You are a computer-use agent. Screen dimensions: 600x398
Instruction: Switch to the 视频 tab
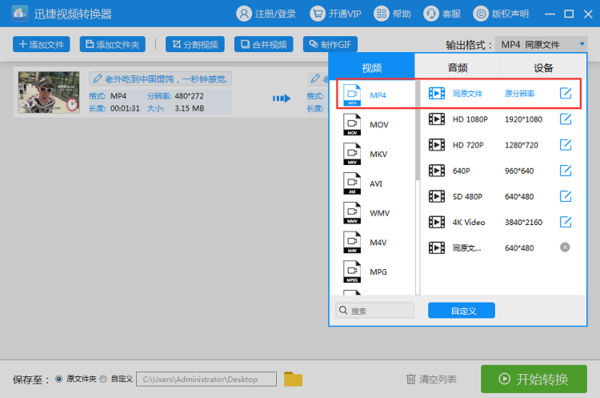(x=372, y=67)
